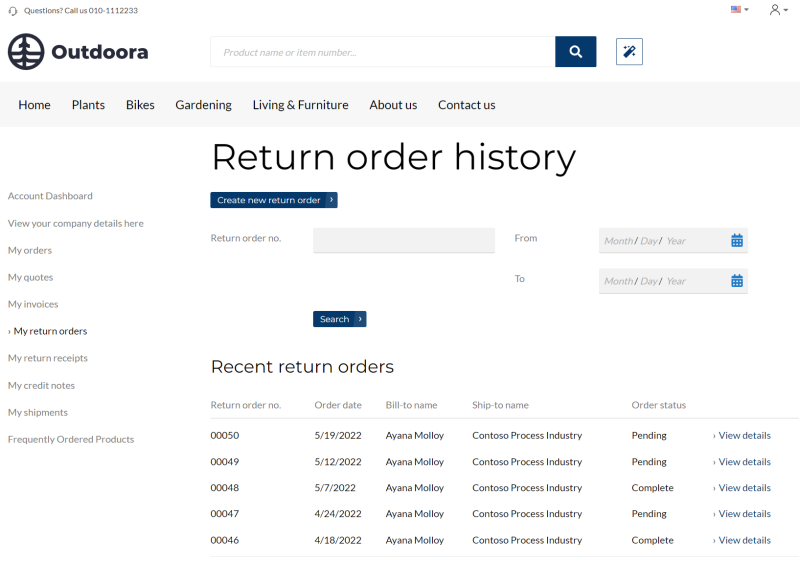Open the user account menu
The height and width of the screenshot is (570, 800).
(x=779, y=10)
